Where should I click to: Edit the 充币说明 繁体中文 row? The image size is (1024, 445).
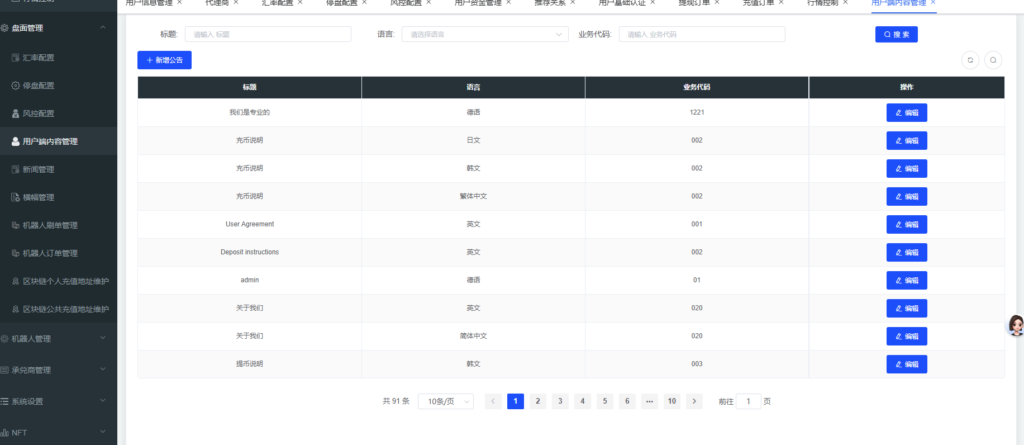point(906,196)
